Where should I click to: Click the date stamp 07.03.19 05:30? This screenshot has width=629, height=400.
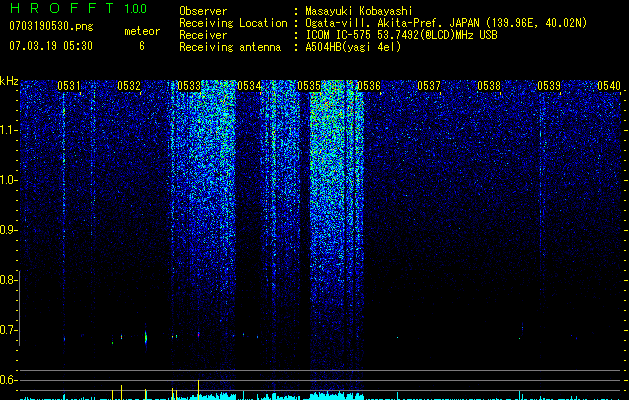[x=51, y=46]
